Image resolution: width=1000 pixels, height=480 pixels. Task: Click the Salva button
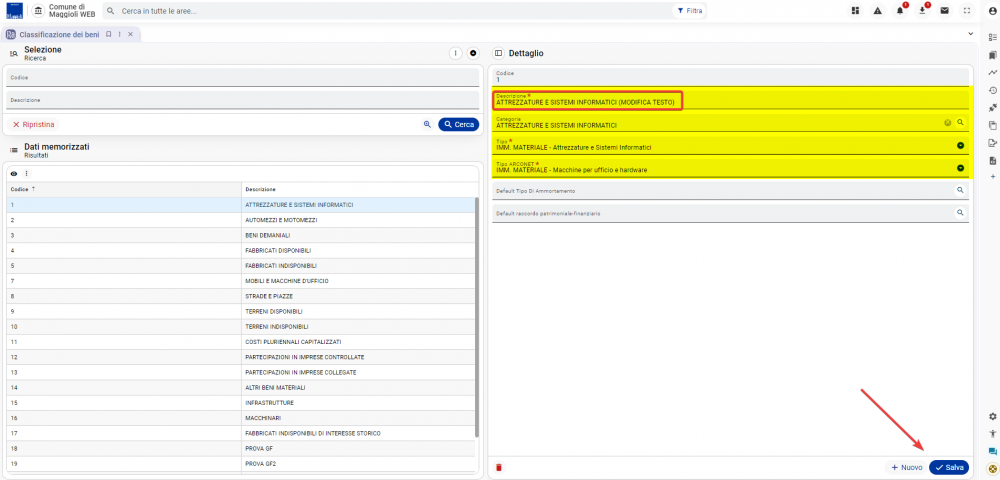coord(949,467)
